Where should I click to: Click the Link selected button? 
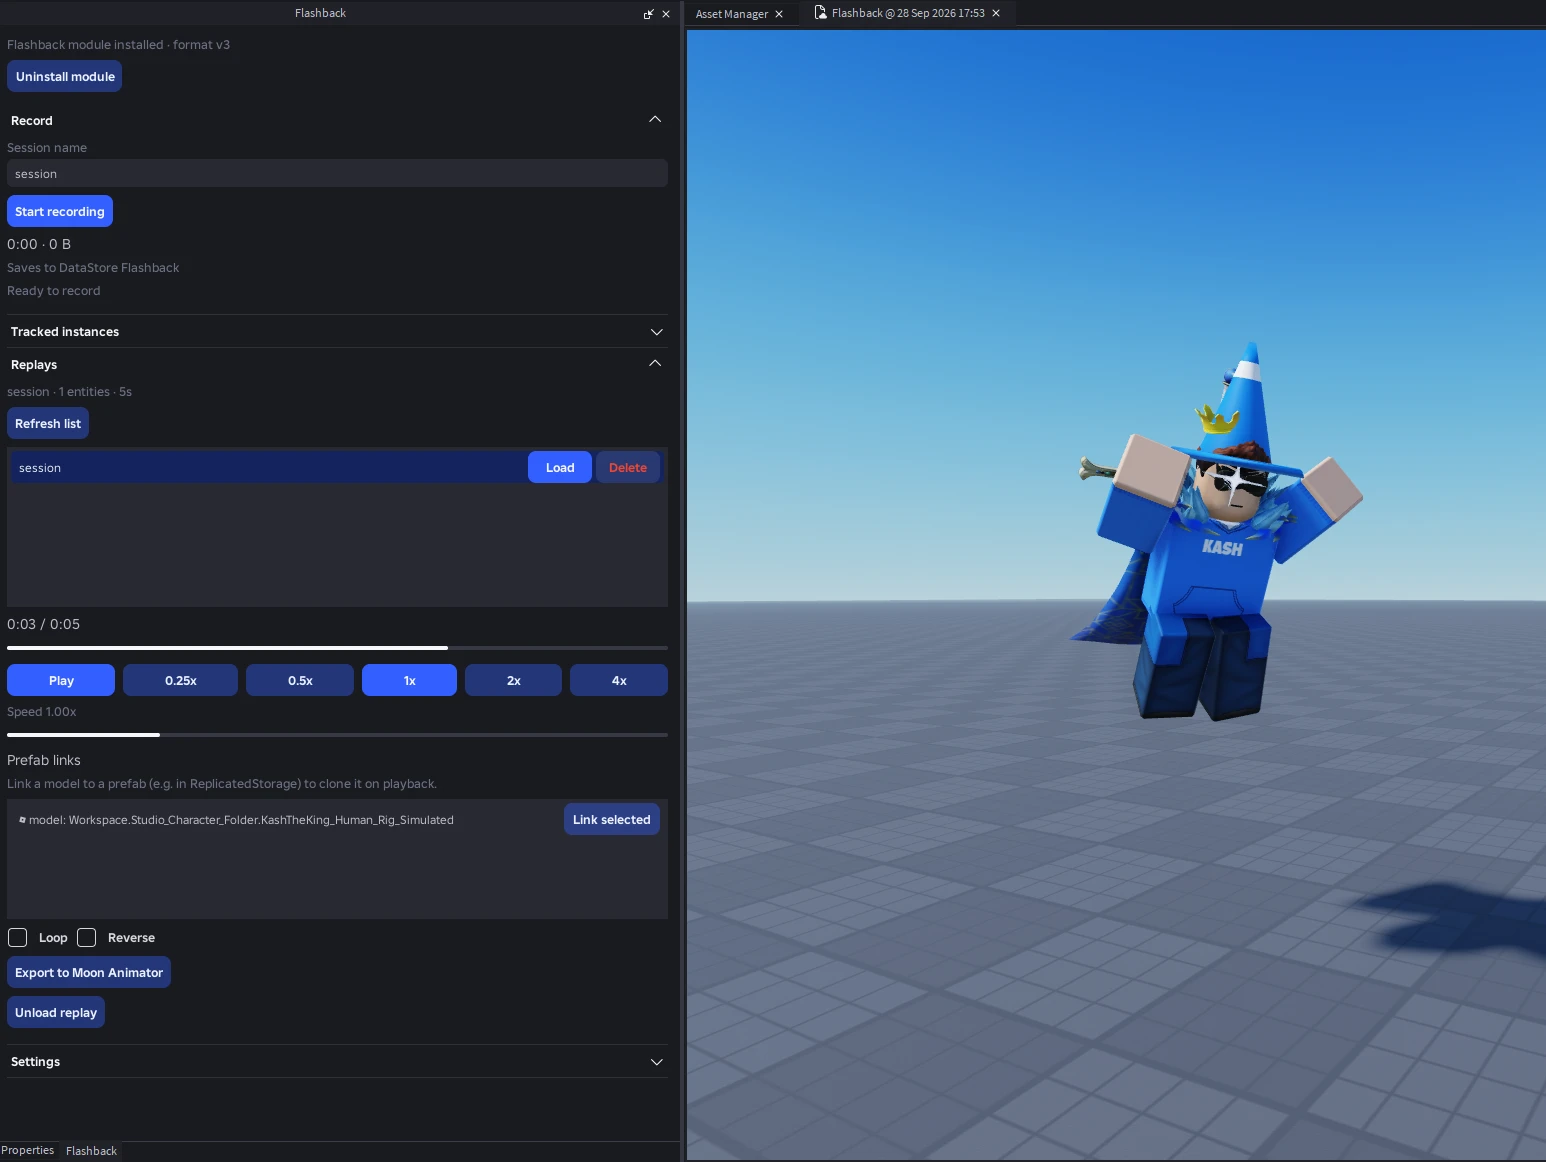(x=612, y=819)
